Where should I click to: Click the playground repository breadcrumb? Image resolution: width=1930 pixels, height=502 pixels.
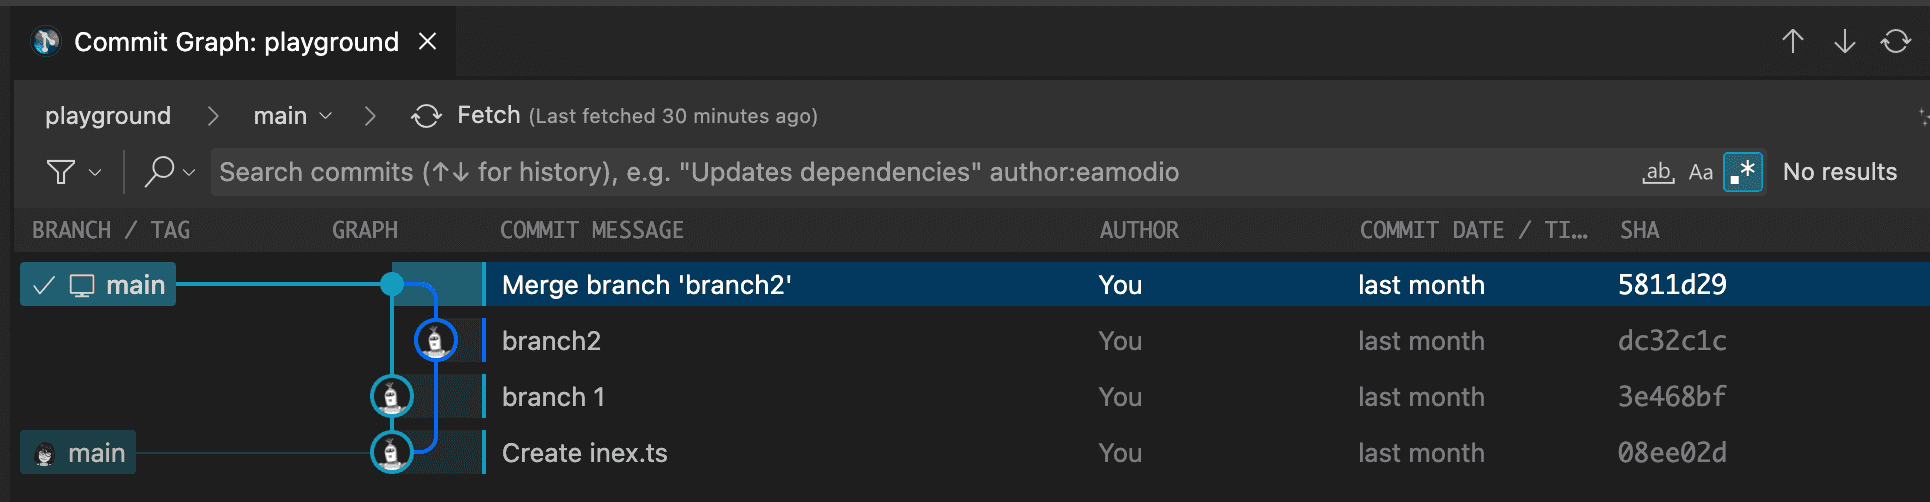(108, 116)
